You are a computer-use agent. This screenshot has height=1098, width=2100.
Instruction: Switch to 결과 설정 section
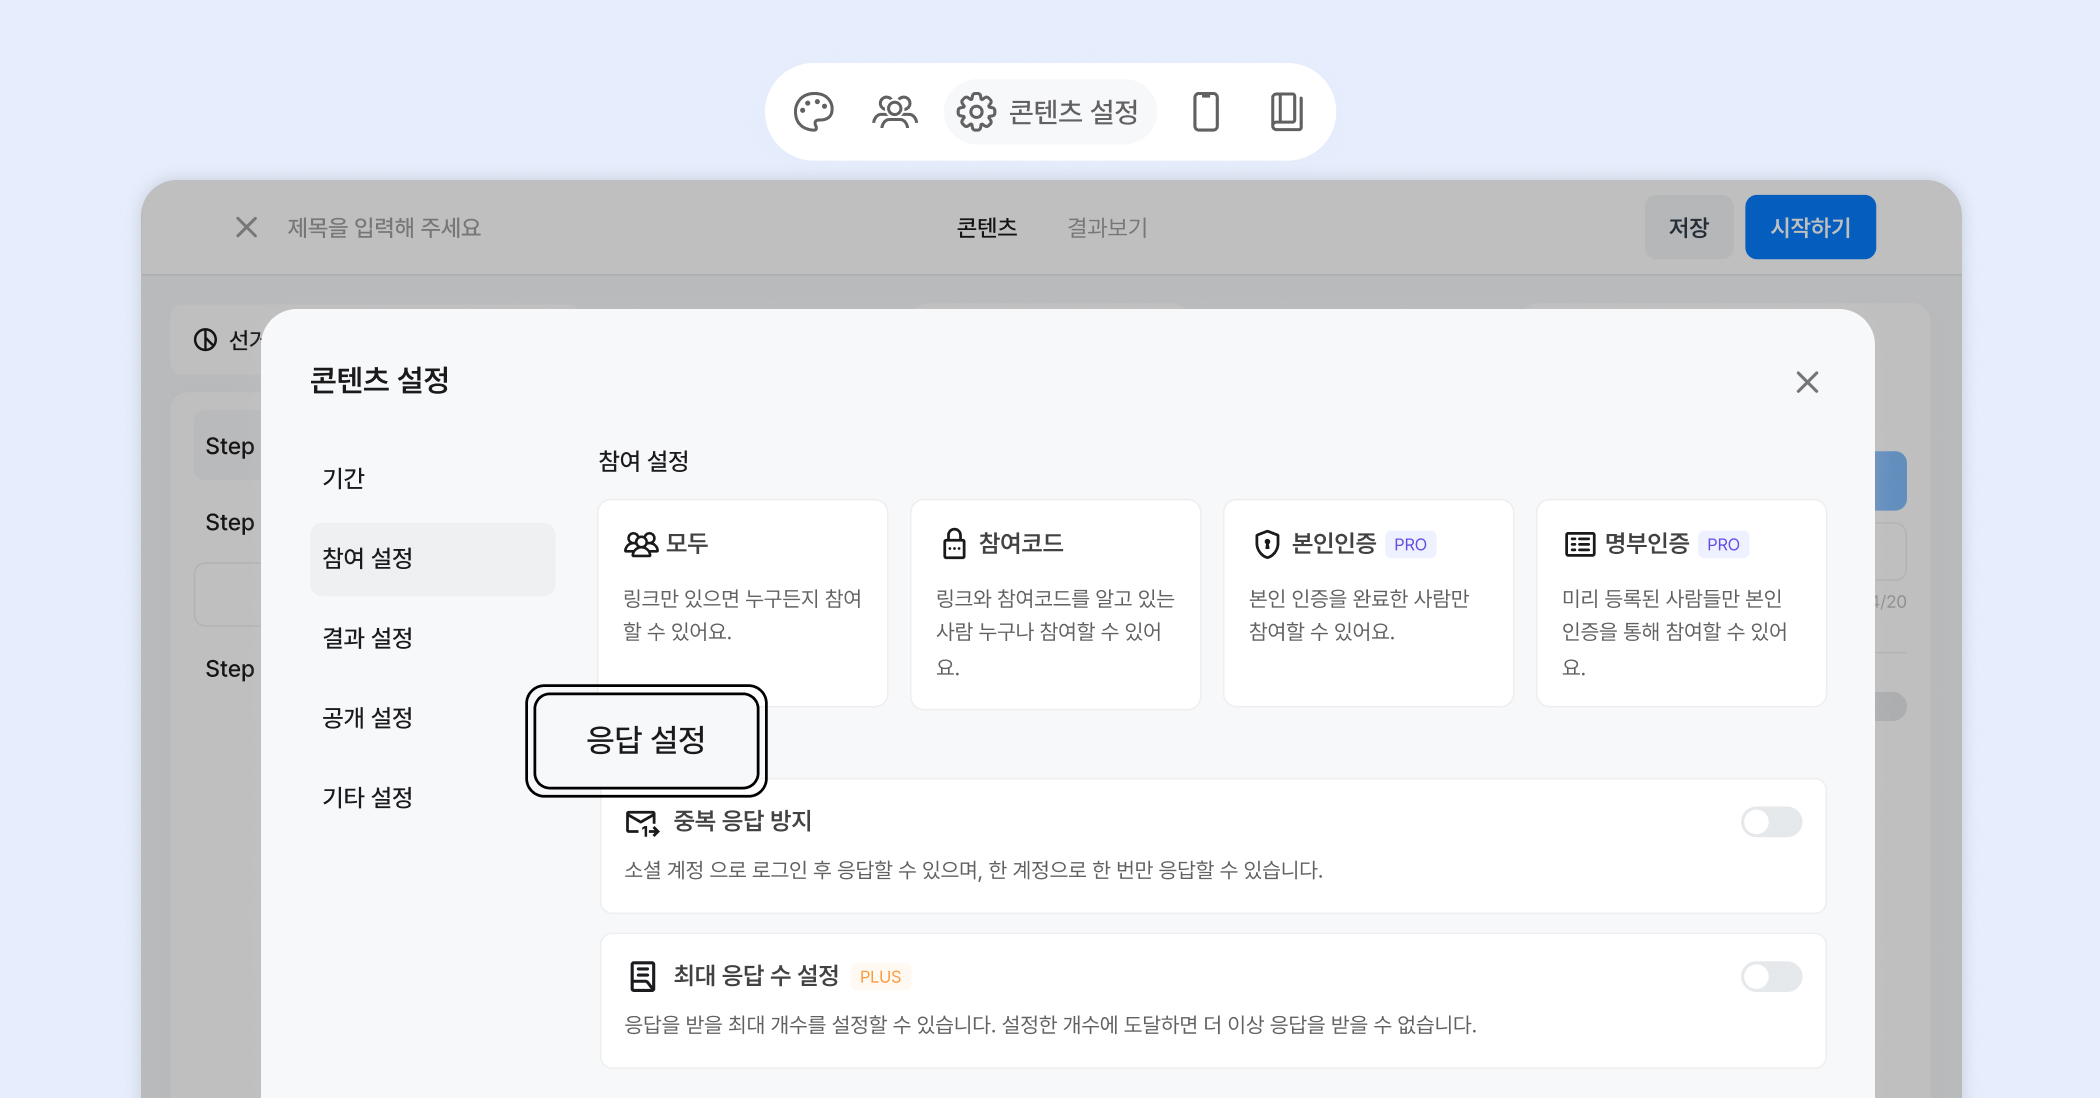[368, 638]
